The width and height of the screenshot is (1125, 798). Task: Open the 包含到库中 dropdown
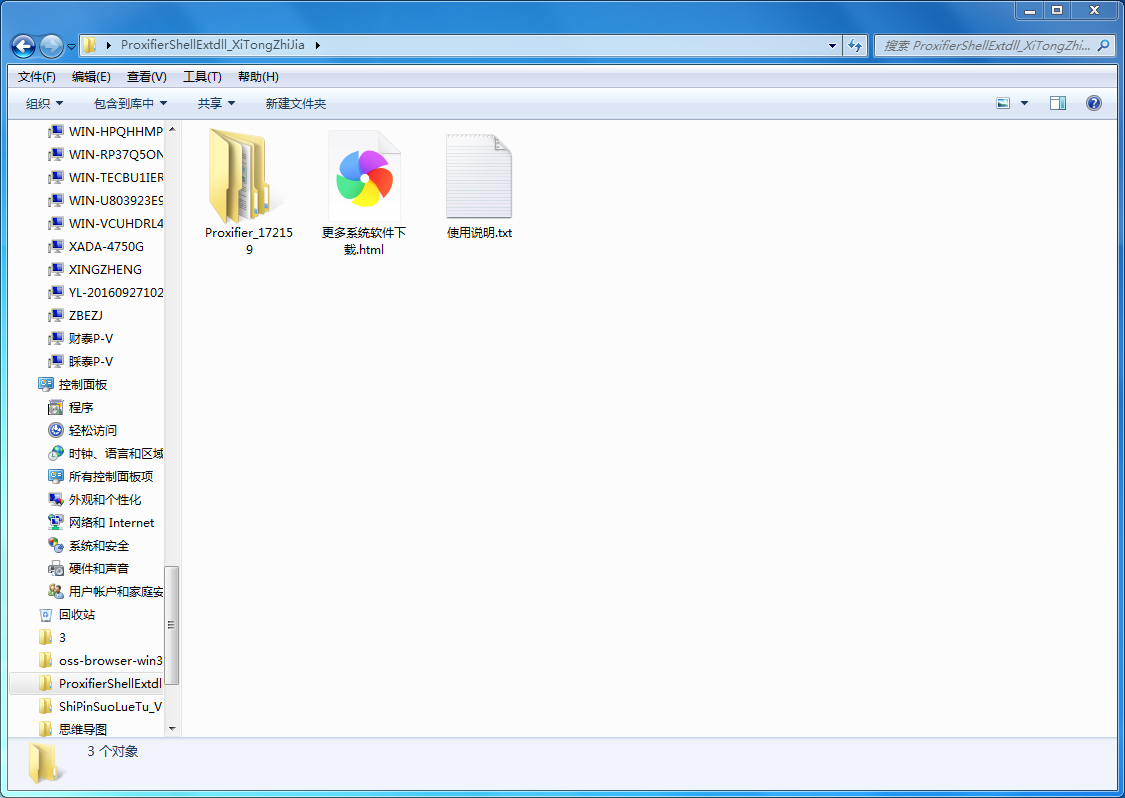(x=131, y=103)
